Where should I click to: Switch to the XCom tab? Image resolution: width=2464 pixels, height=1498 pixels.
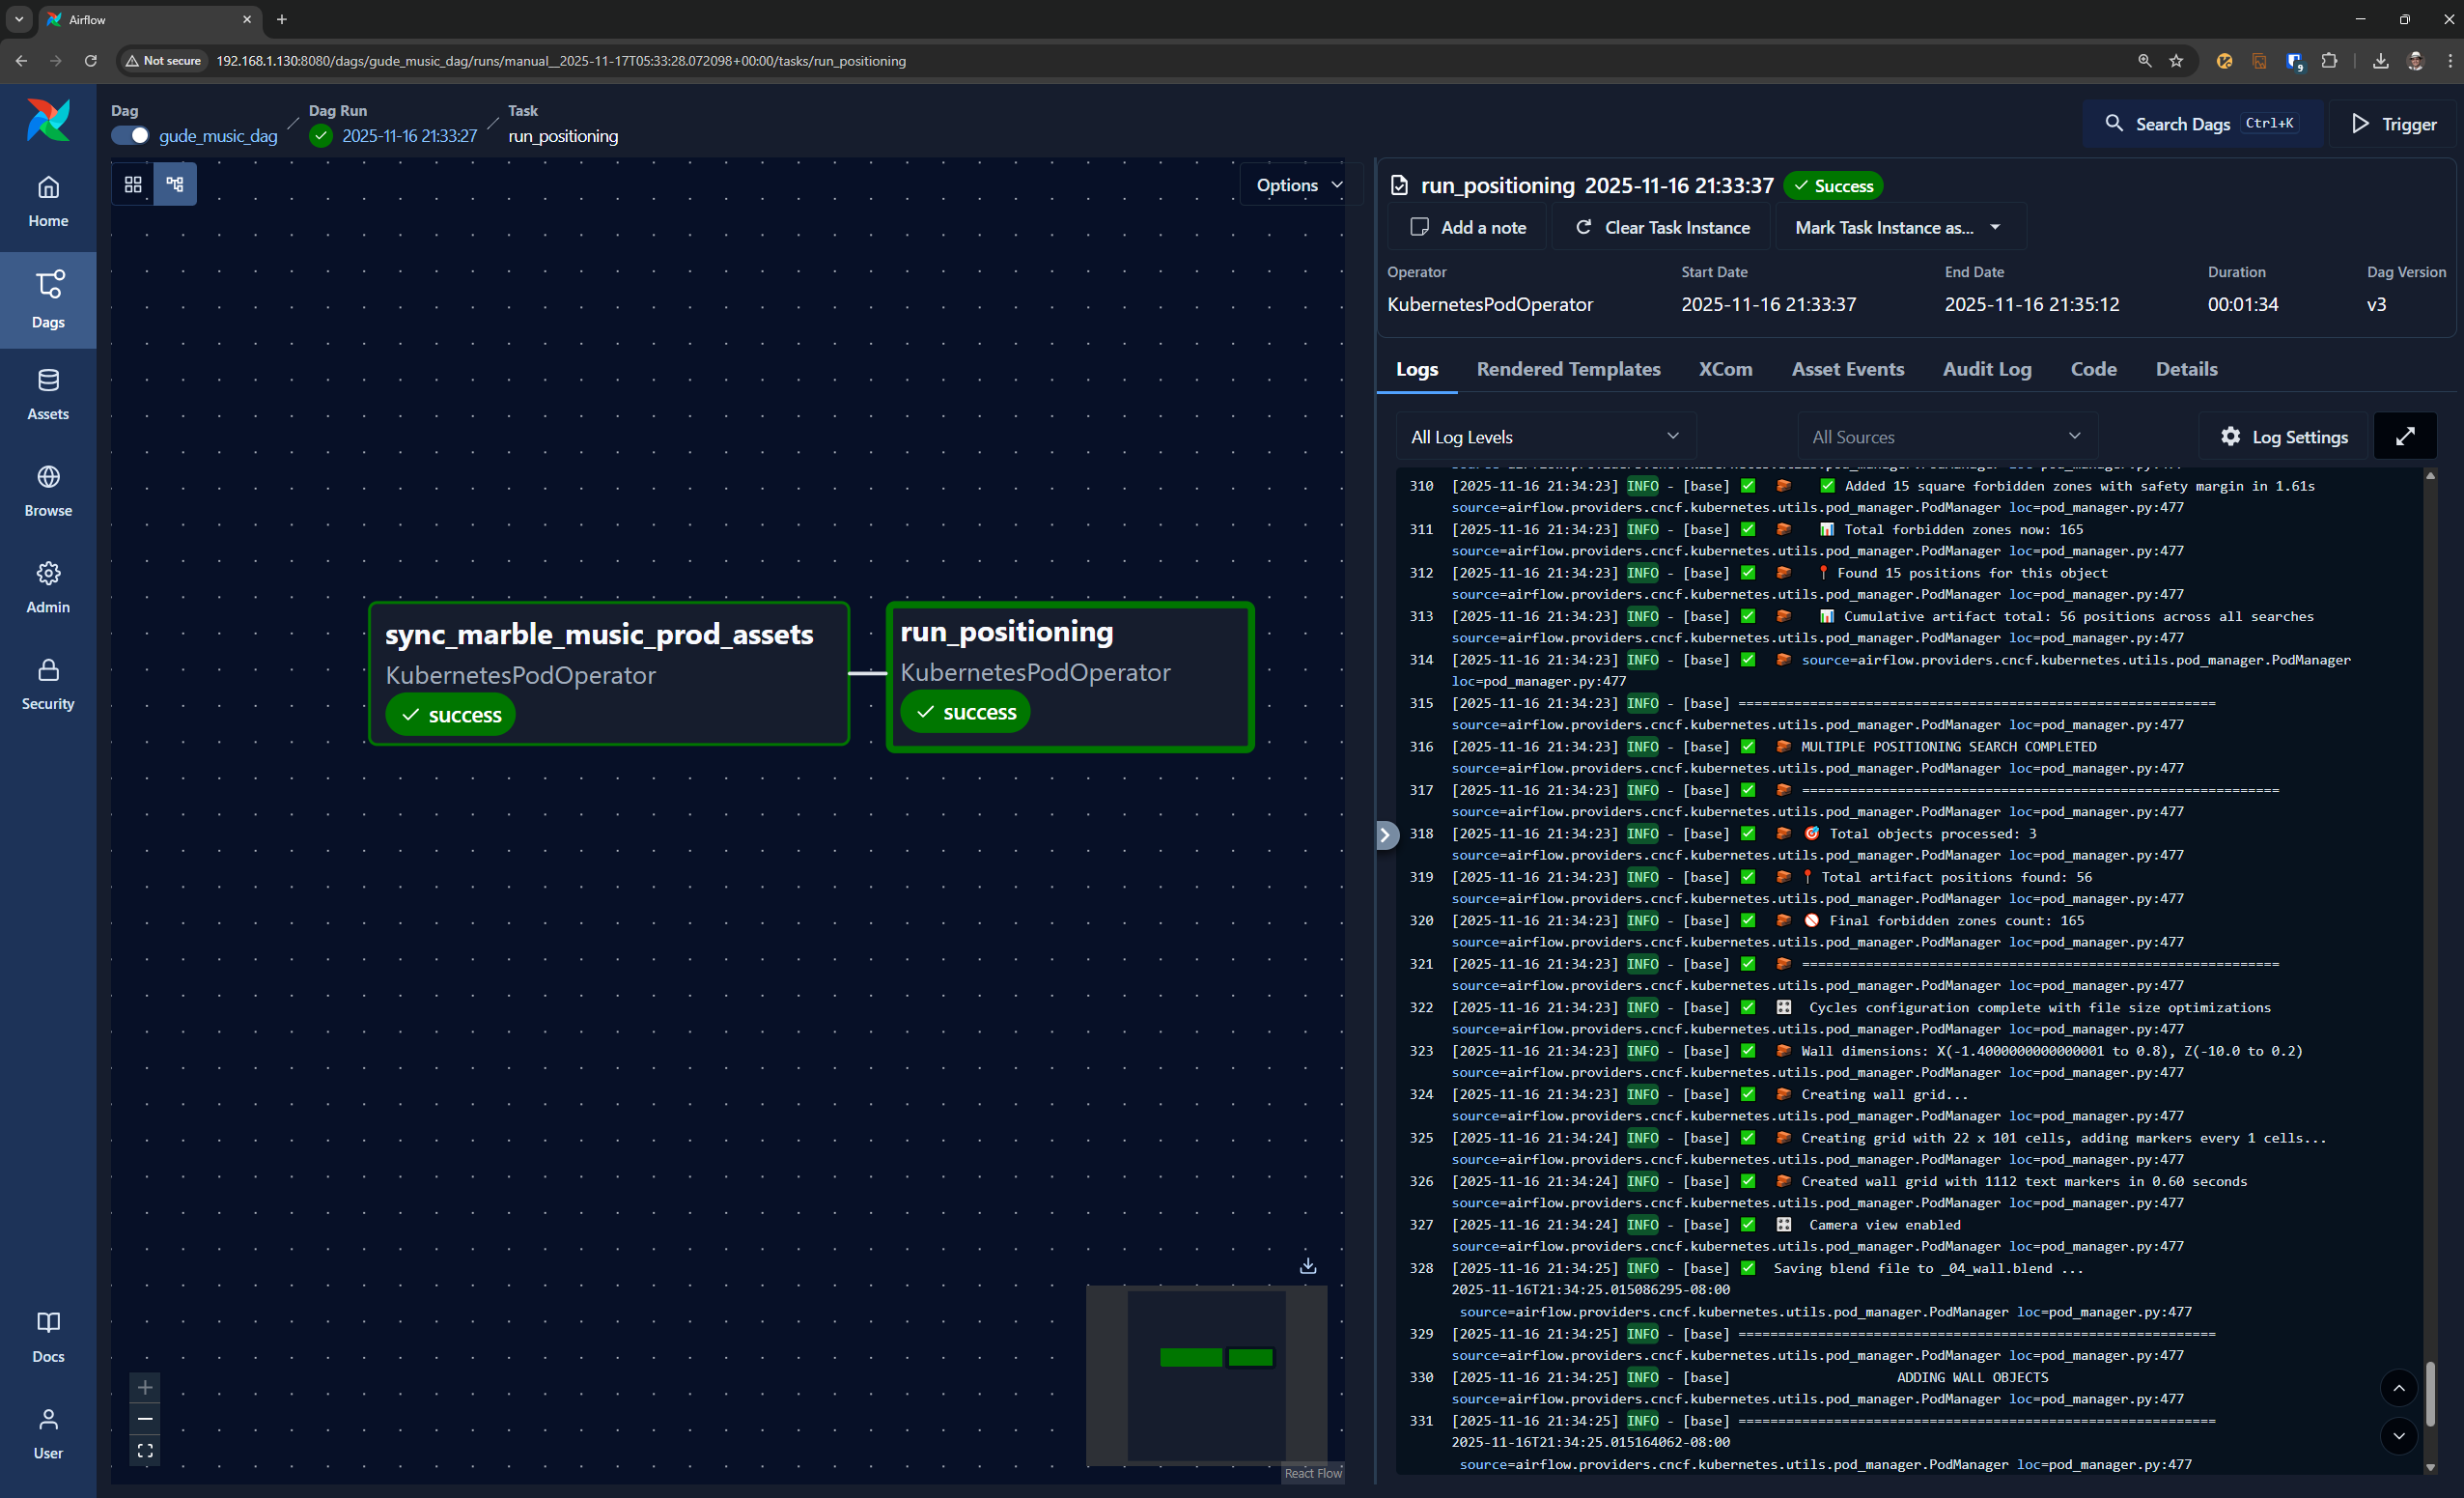[1725, 369]
